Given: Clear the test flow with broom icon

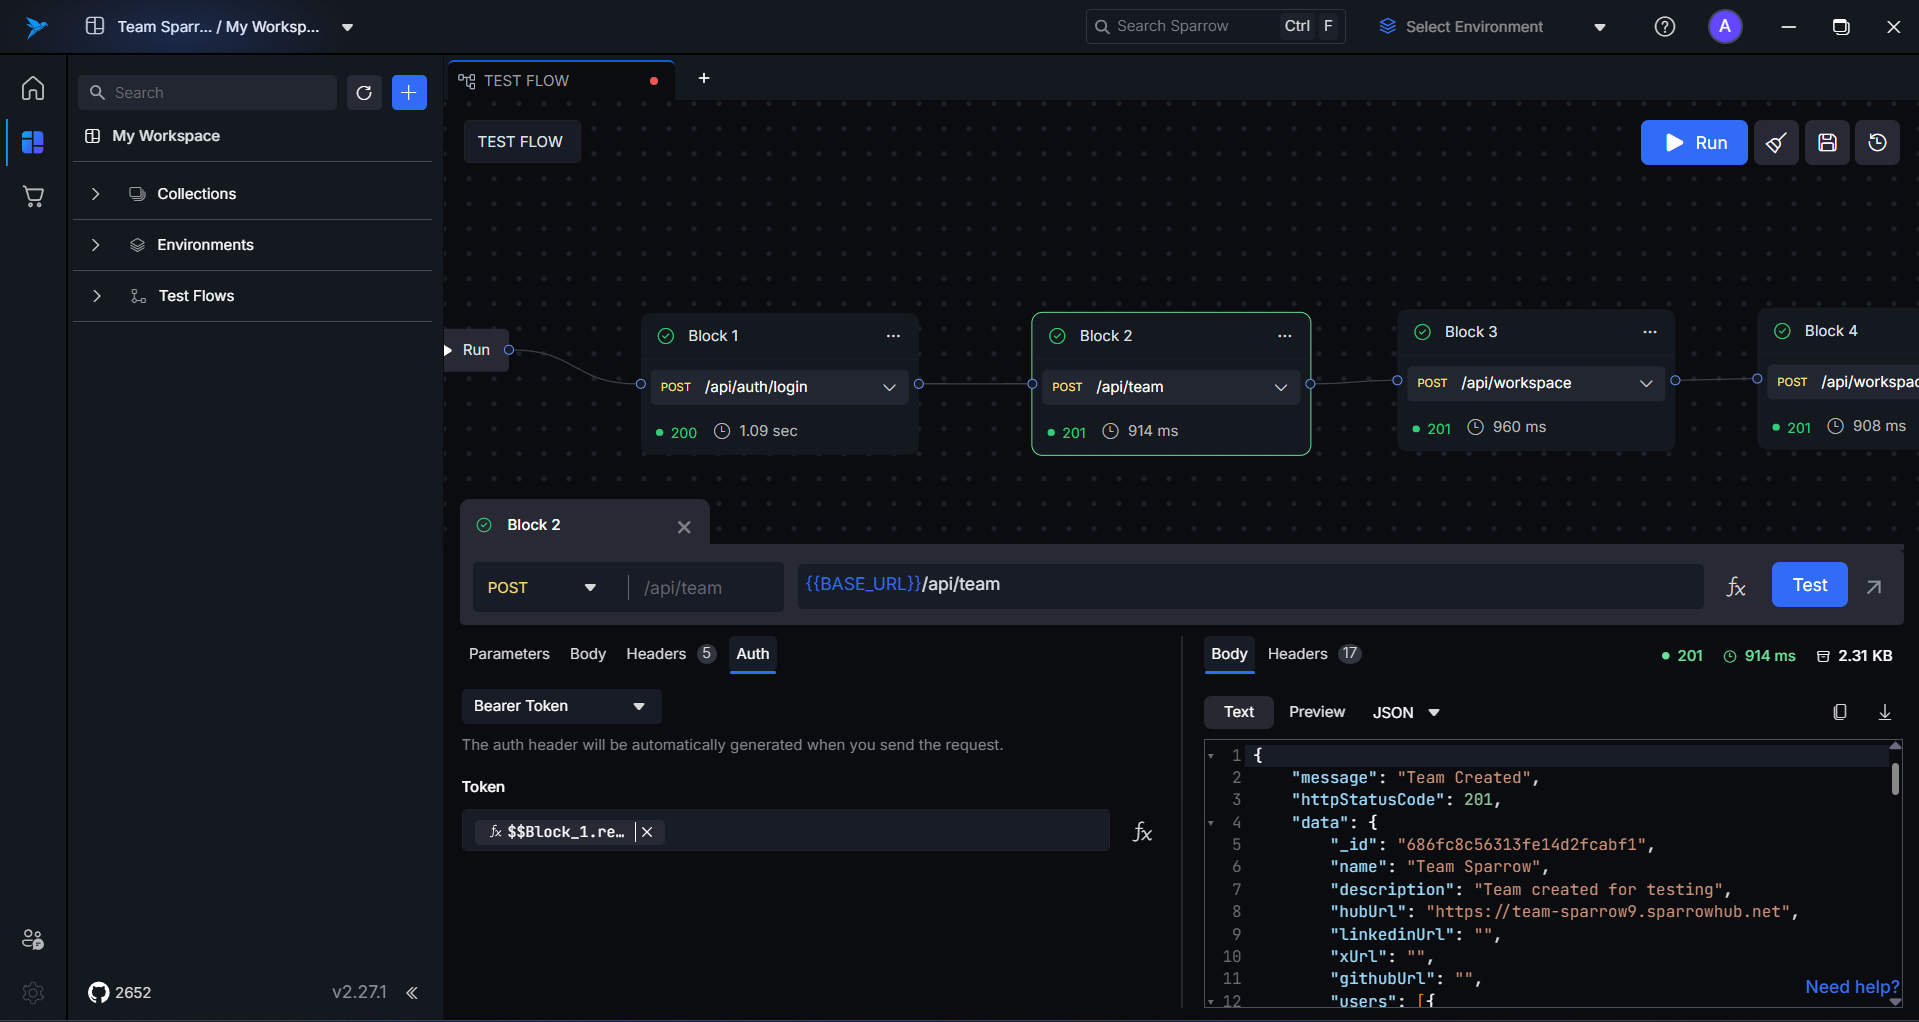Looking at the screenshot, I should tap(1776, 143).
